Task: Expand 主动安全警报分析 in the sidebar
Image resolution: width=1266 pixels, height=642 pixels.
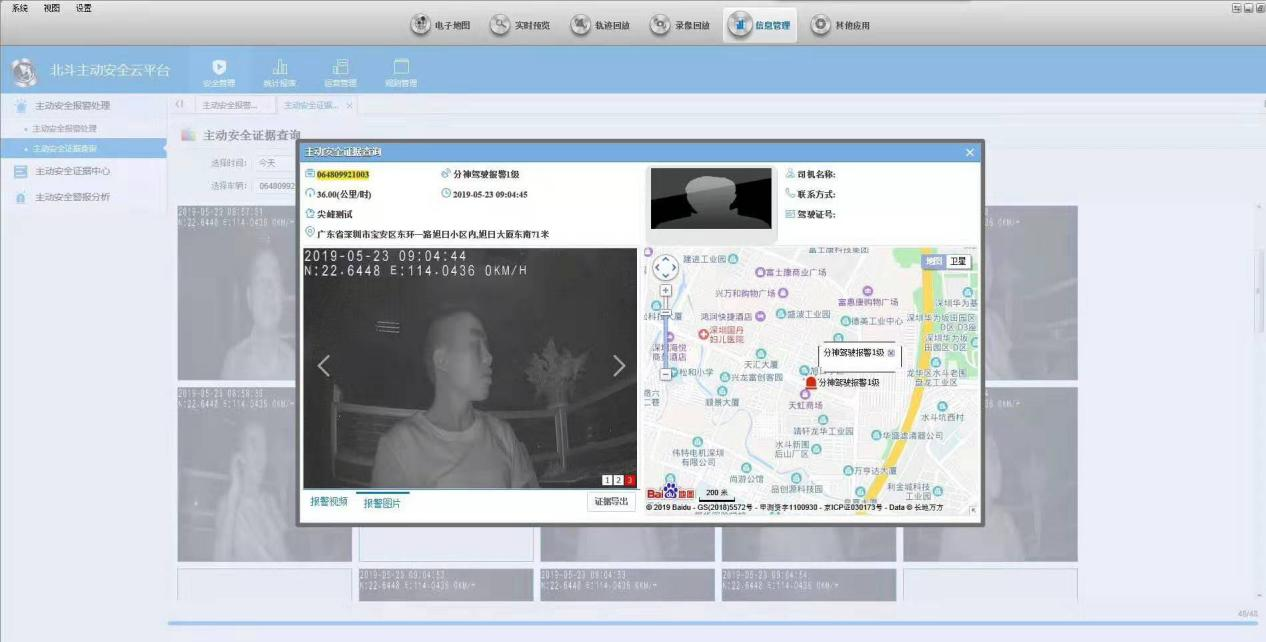Action: (x=72, y=197)
